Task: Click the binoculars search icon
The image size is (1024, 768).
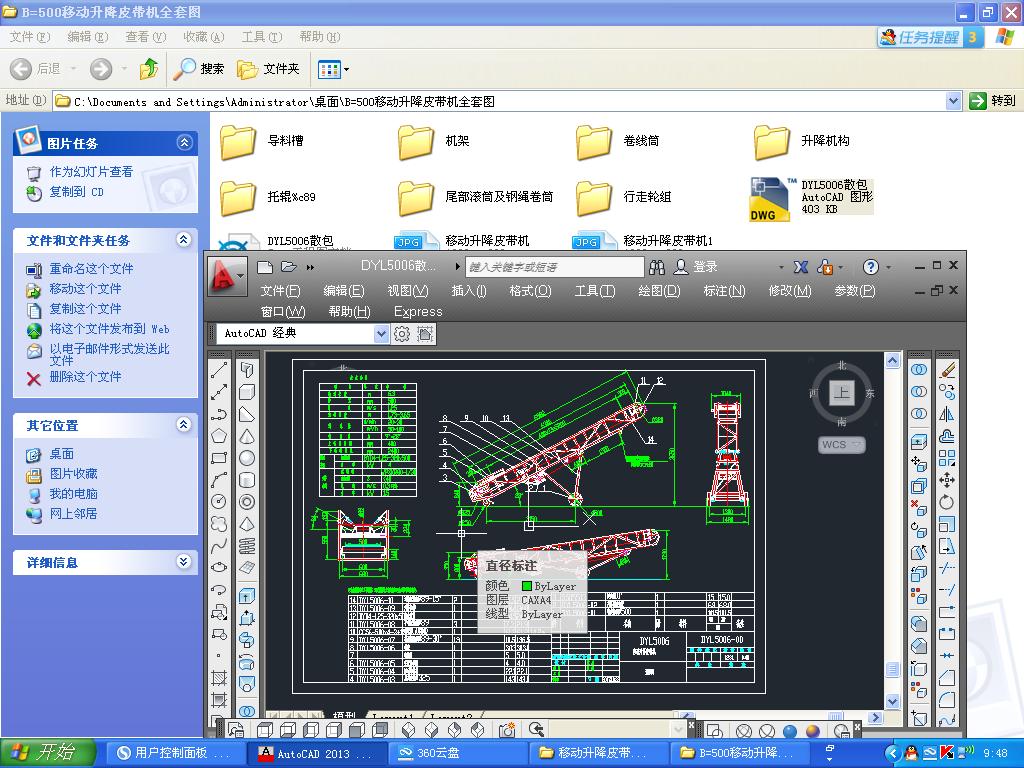Action: point(657,266)
